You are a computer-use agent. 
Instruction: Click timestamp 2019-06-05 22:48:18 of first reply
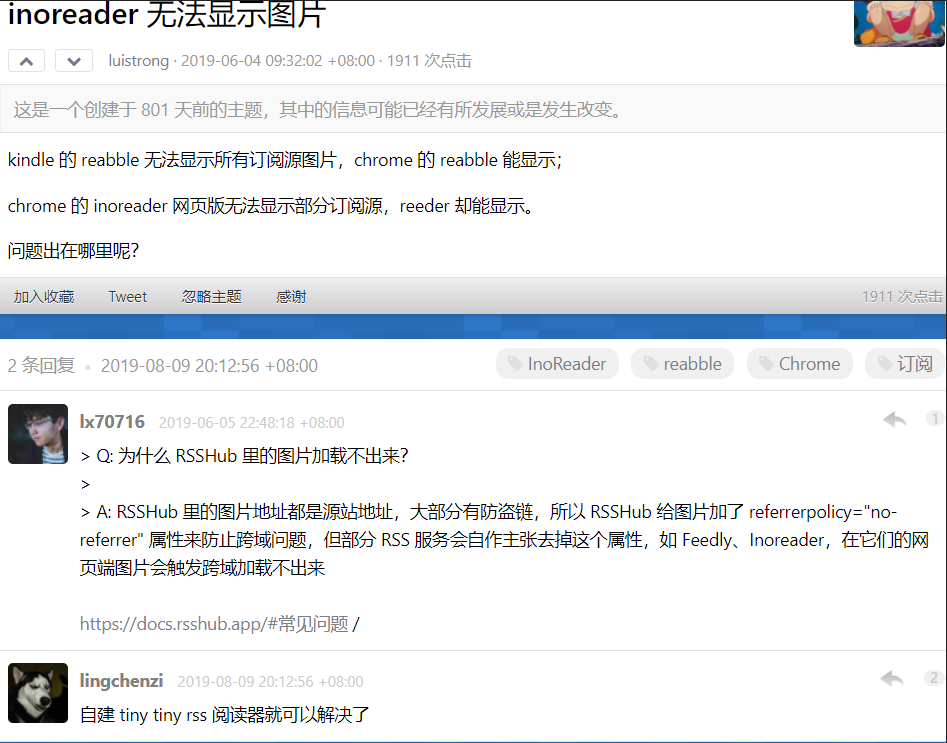point(251,422)
